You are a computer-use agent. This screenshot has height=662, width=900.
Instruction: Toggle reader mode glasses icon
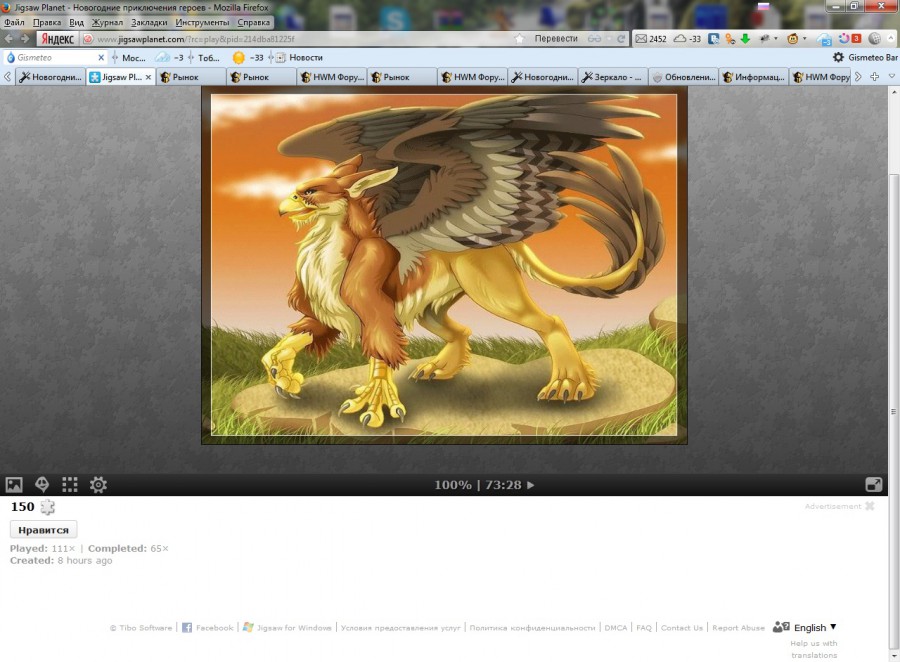[594, 38]
